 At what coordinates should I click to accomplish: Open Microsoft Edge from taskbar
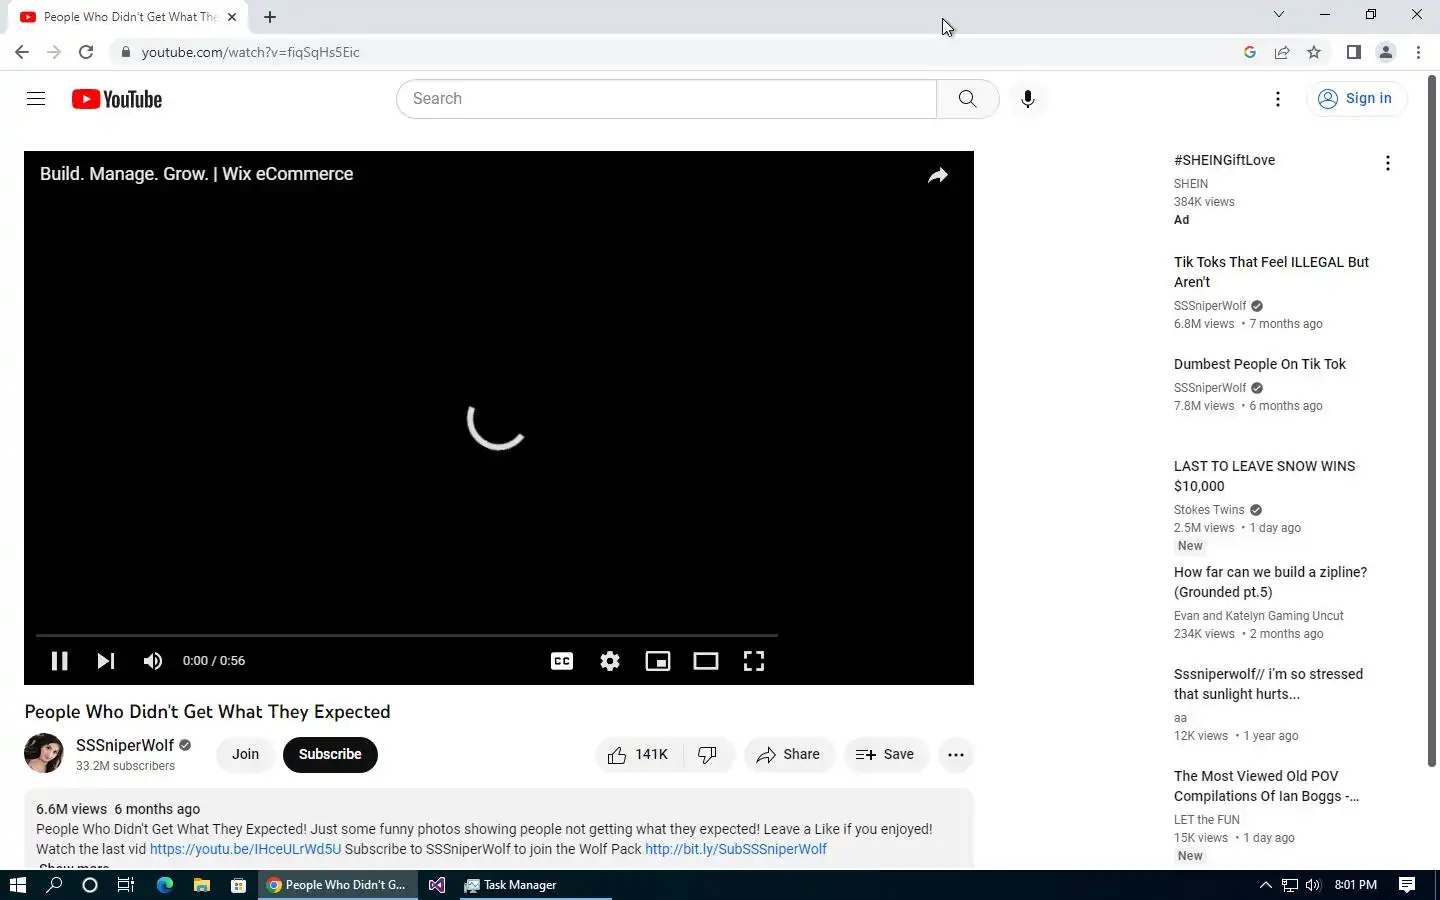[165, 885]
